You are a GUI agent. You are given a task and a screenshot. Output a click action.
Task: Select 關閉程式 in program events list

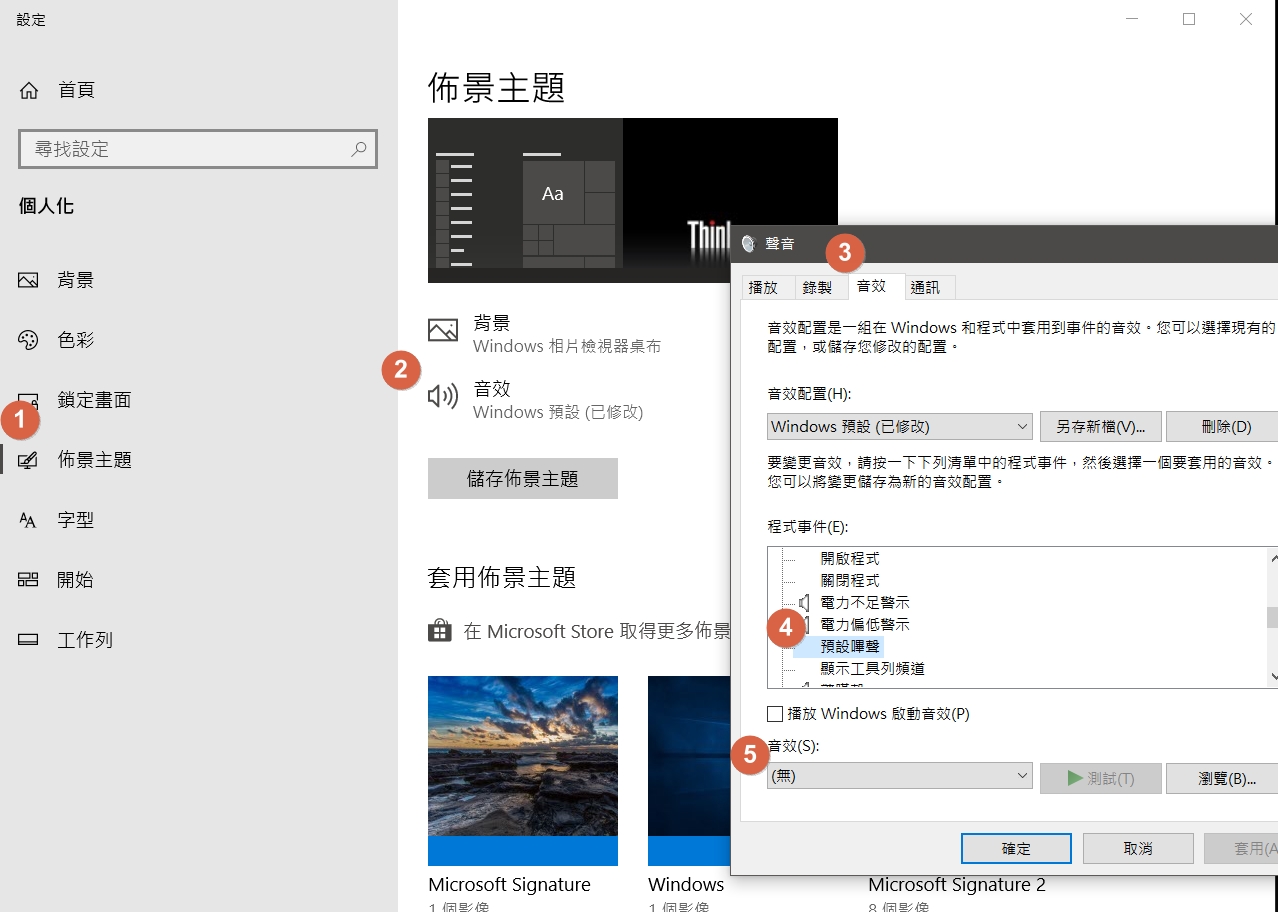pyautogui.click(x=850, y=580)
